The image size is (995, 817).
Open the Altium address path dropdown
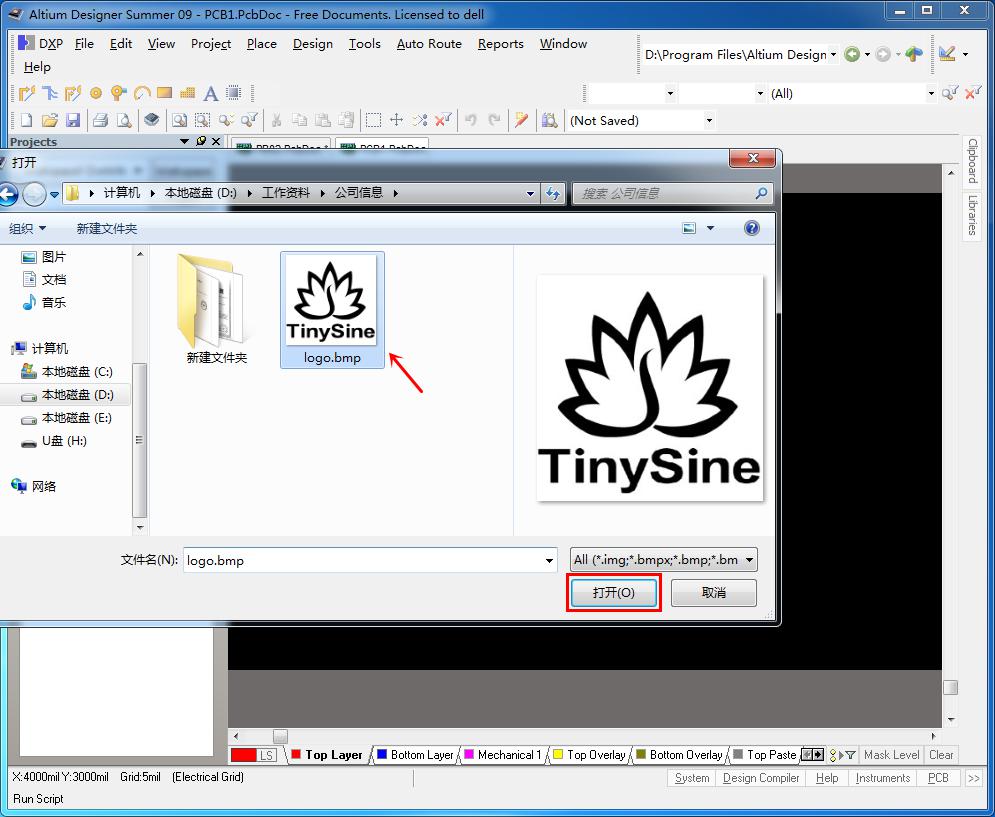(833, 55)
